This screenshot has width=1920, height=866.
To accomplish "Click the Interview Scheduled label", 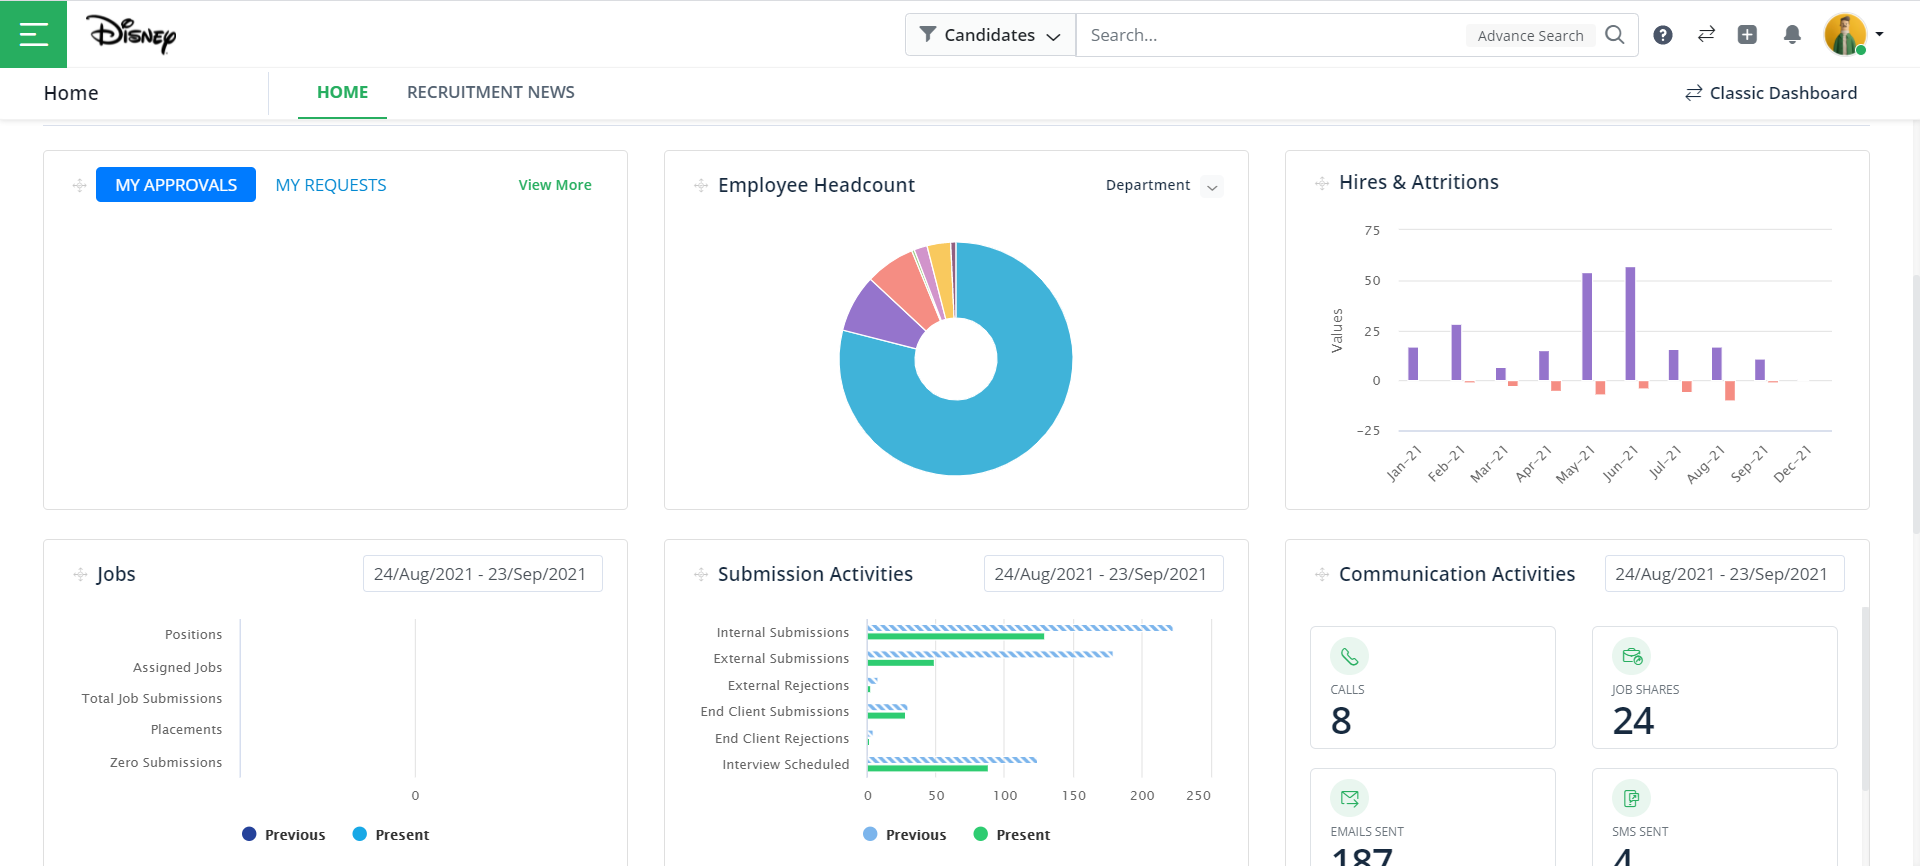I will pos(786,764).
